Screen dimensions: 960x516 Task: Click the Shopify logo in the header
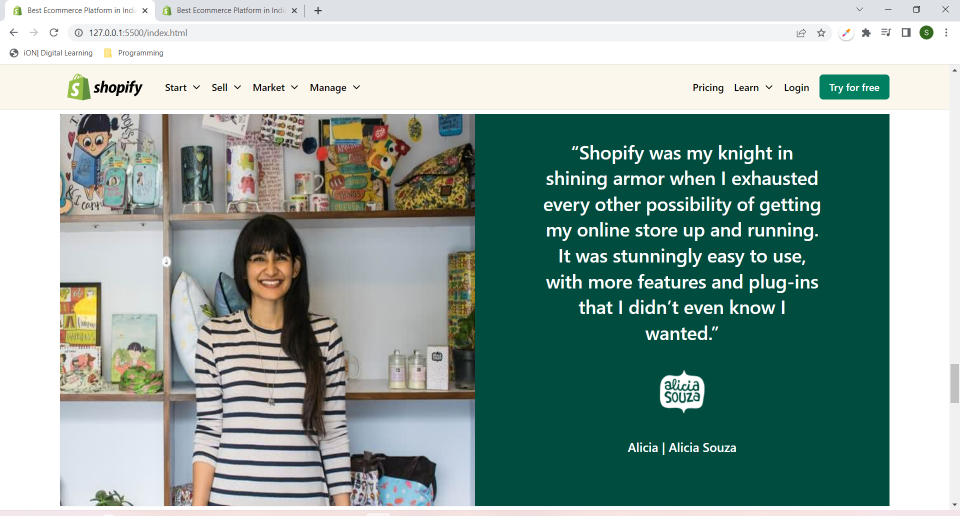click(105, 88)
